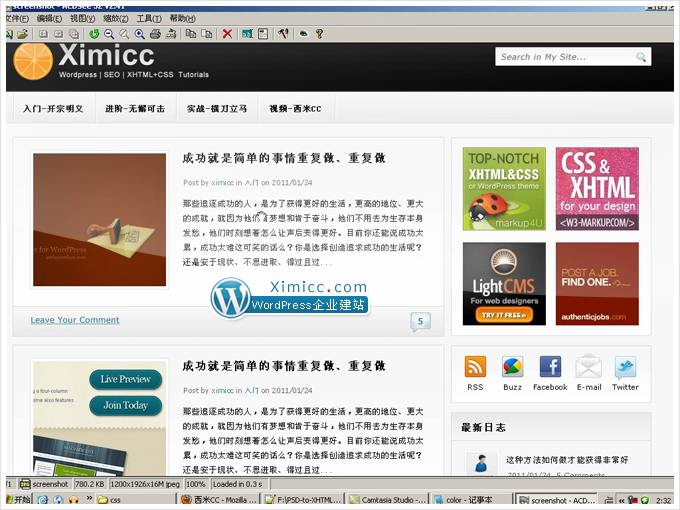Click the slideshow icon beside the next-image arrow

click(x=74, y=34)
